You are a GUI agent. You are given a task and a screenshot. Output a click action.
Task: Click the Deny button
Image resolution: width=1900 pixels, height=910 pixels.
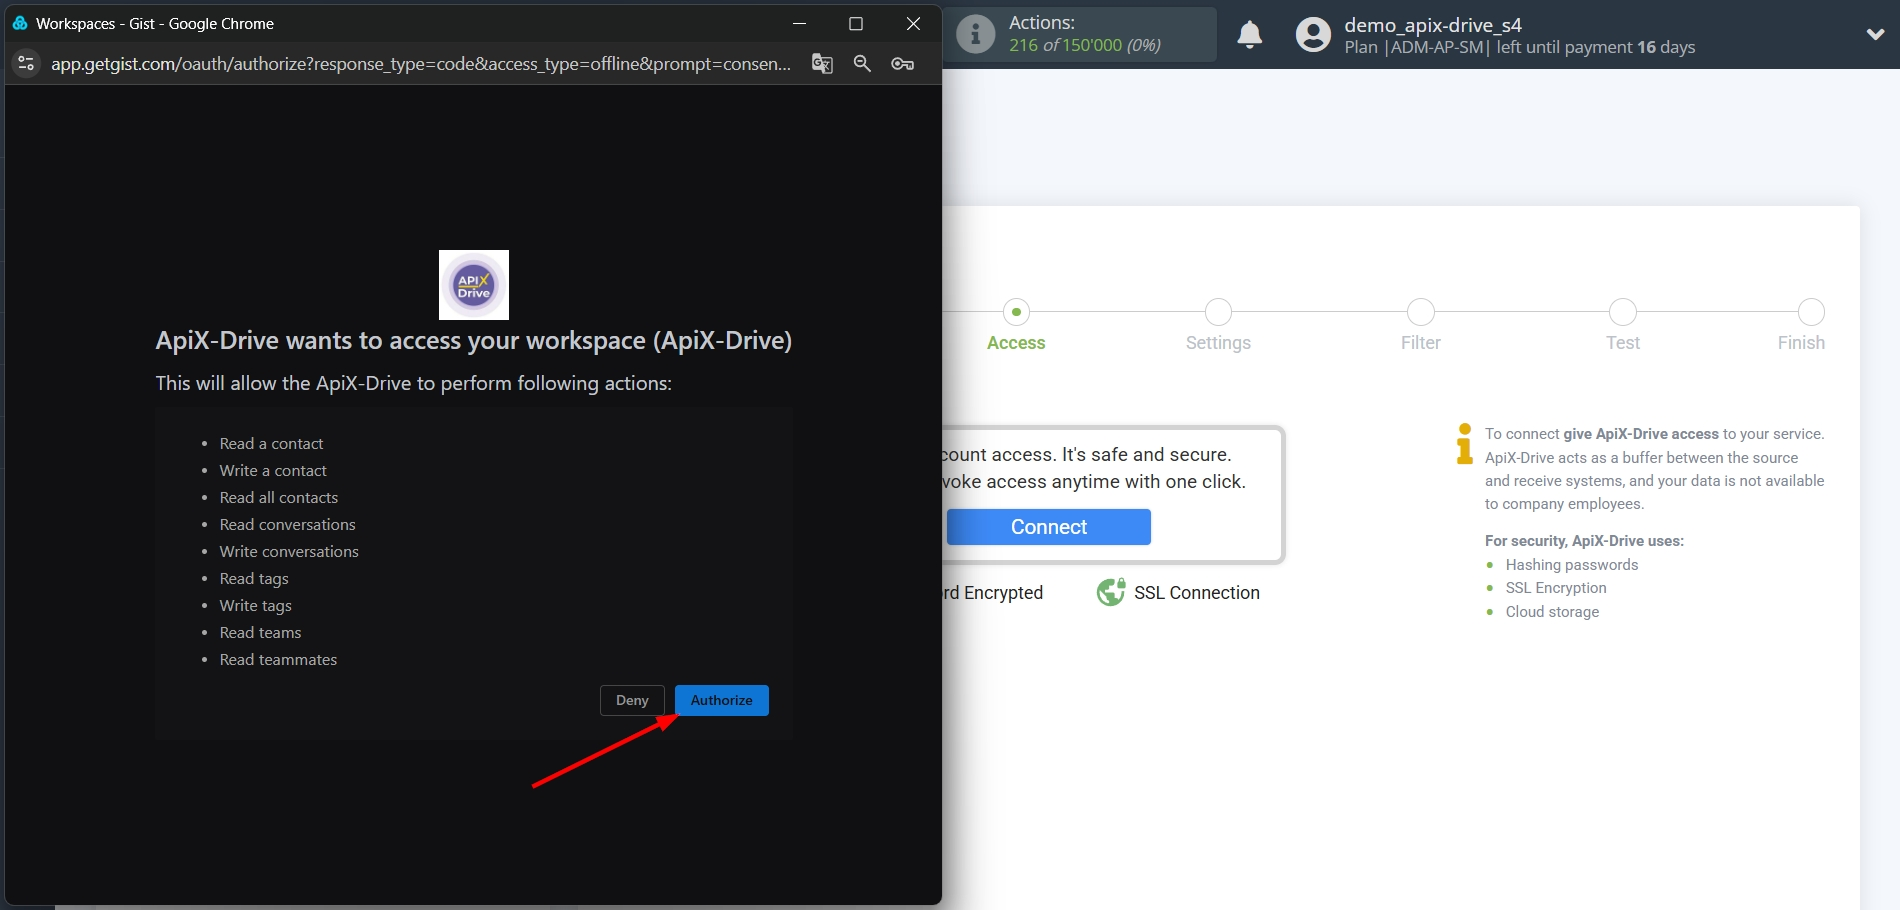tap(631, 700)
